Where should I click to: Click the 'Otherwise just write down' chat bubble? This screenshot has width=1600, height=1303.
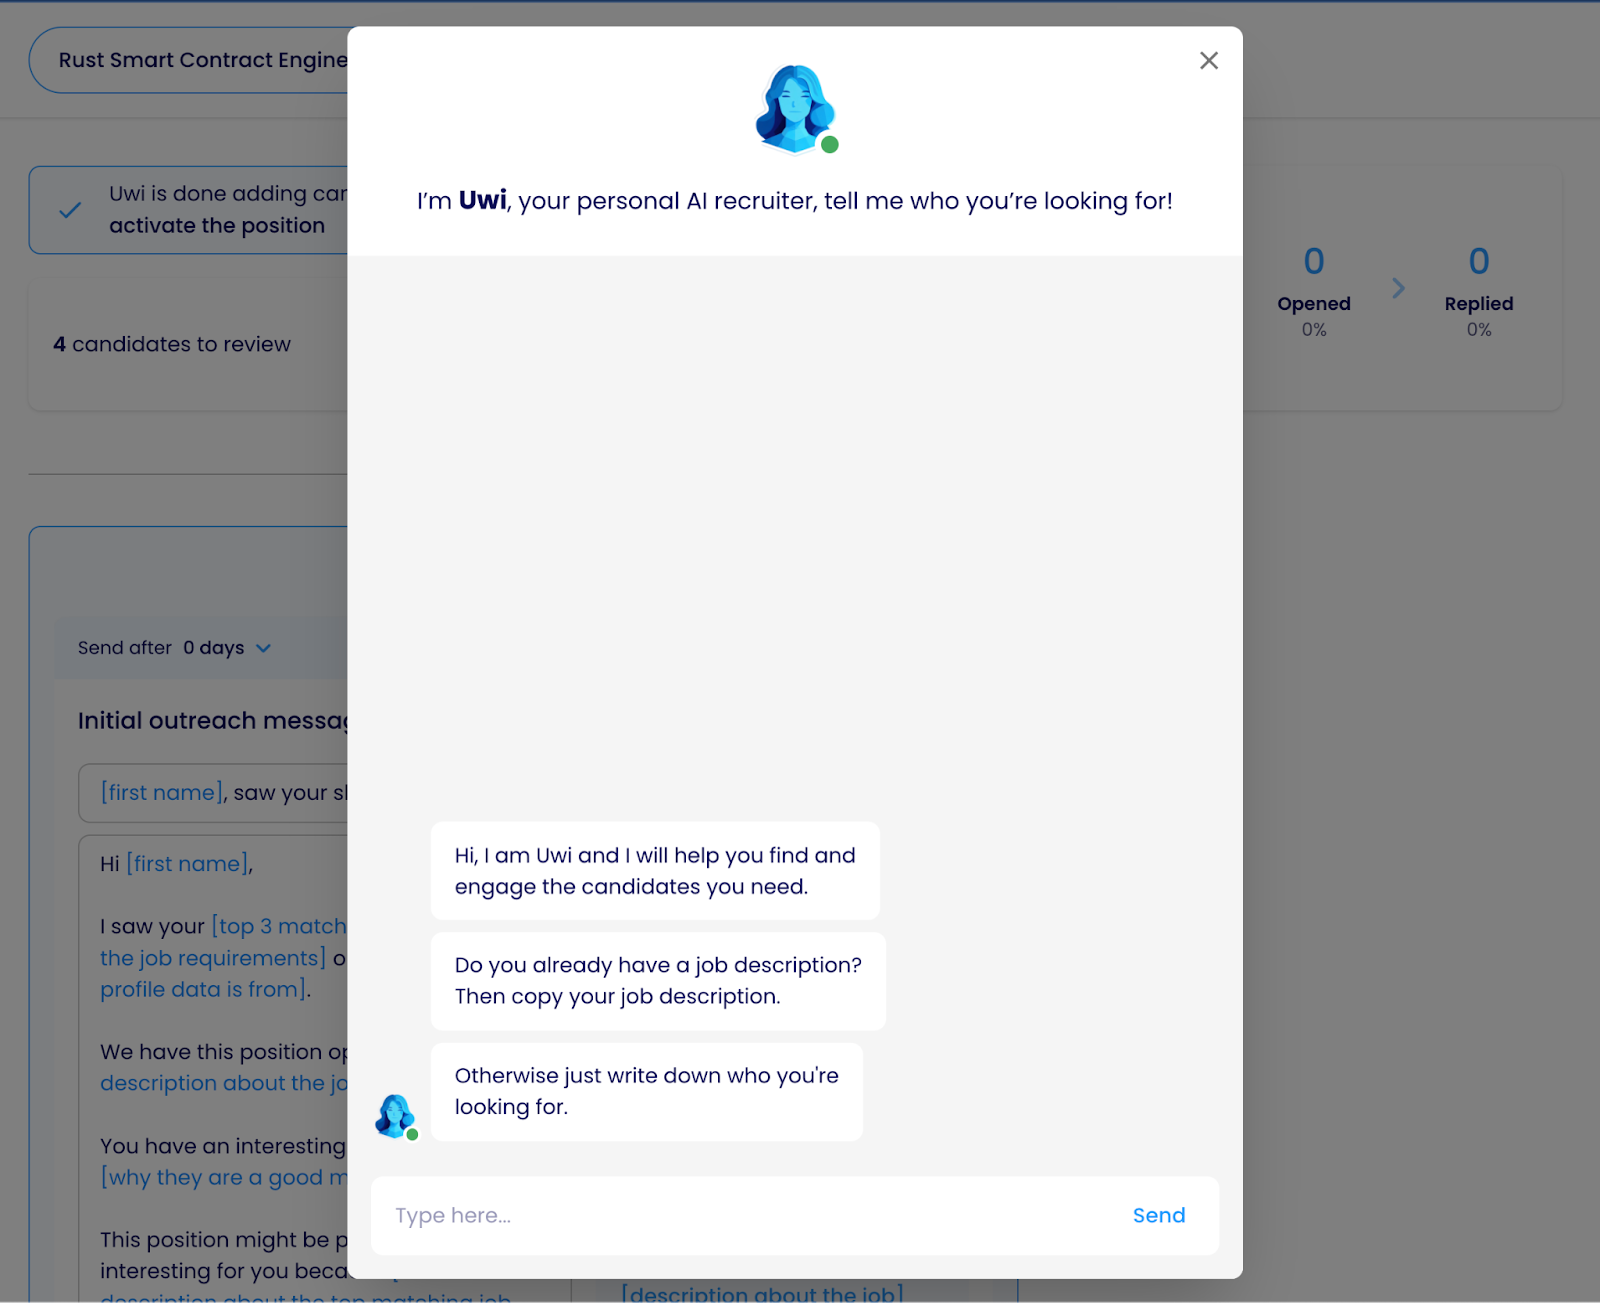(646, 1091)
